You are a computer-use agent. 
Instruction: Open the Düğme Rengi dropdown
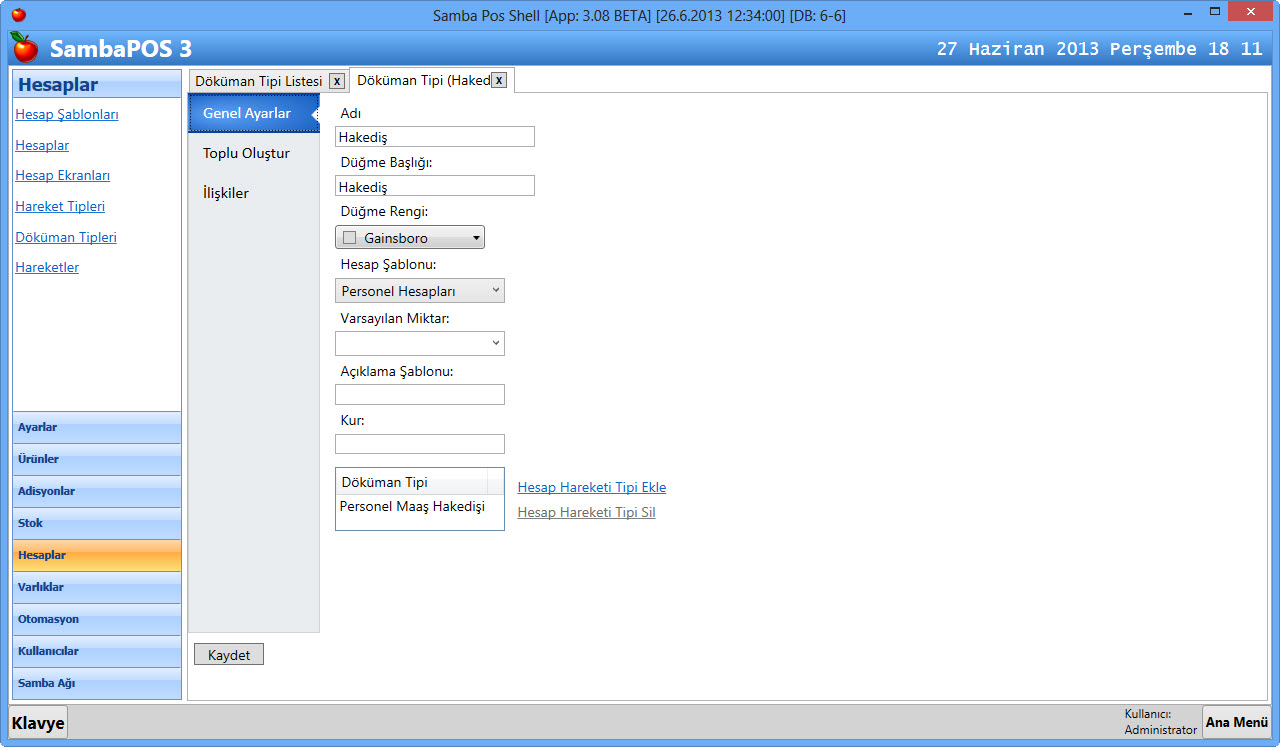(476, 238)
